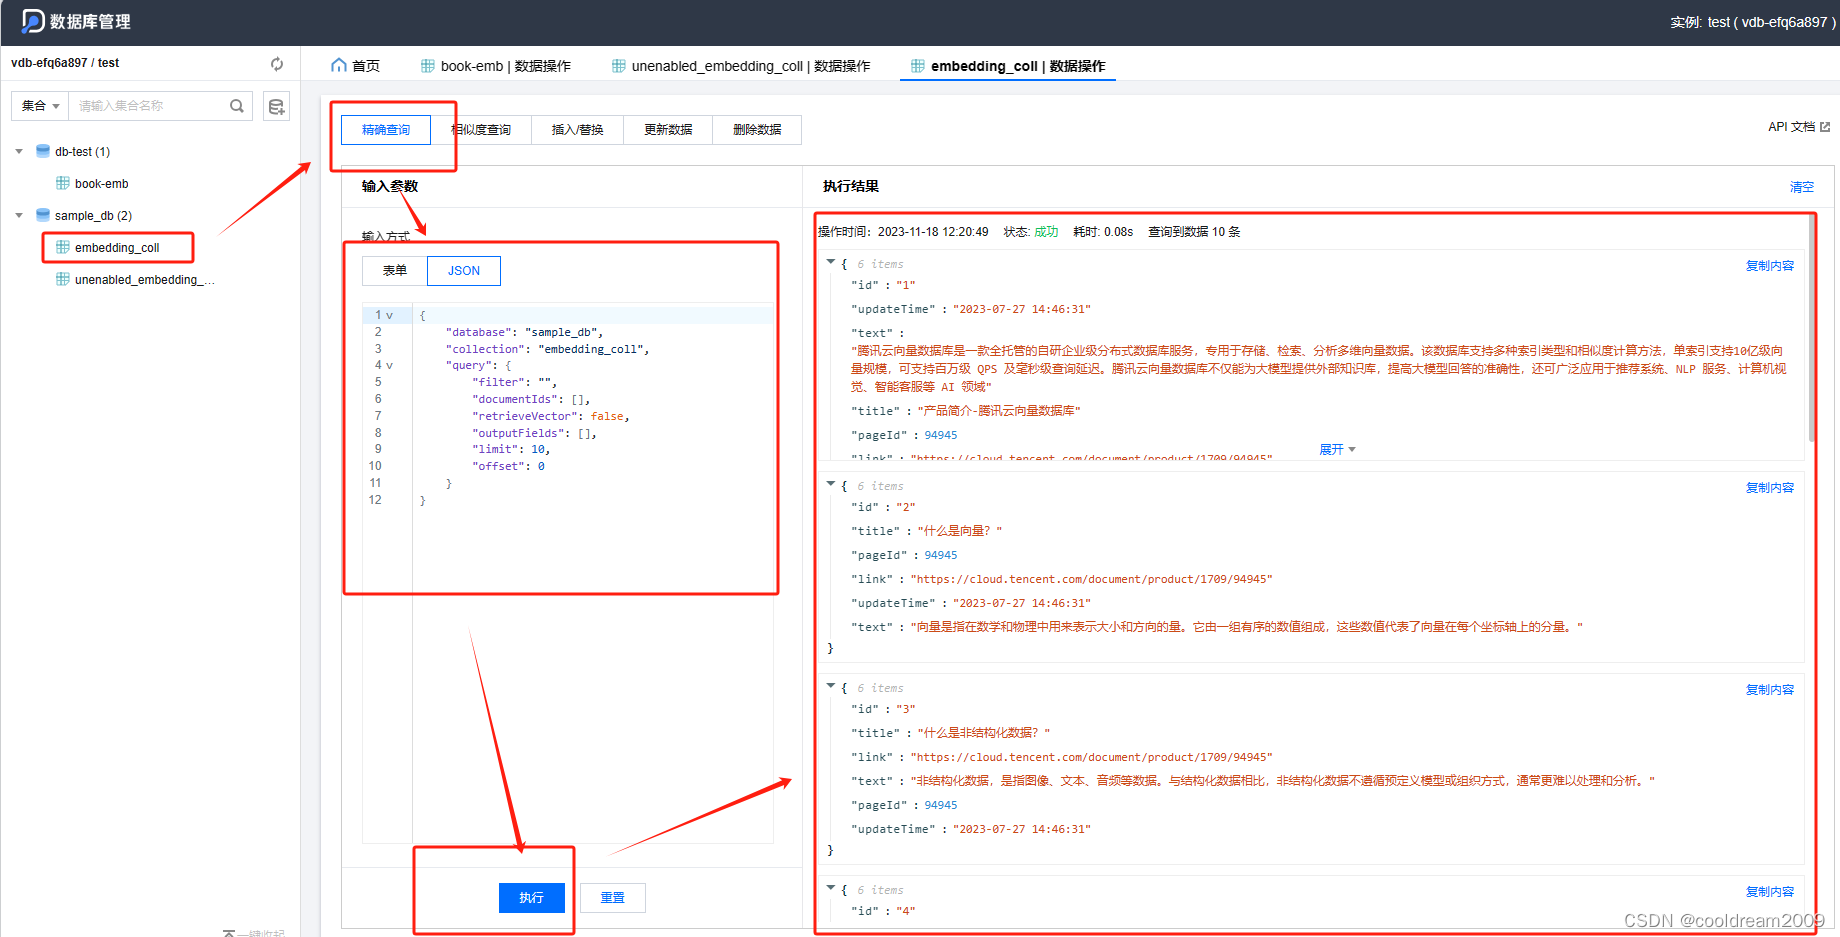Switch to 更新数据 tab

point(668,130)
